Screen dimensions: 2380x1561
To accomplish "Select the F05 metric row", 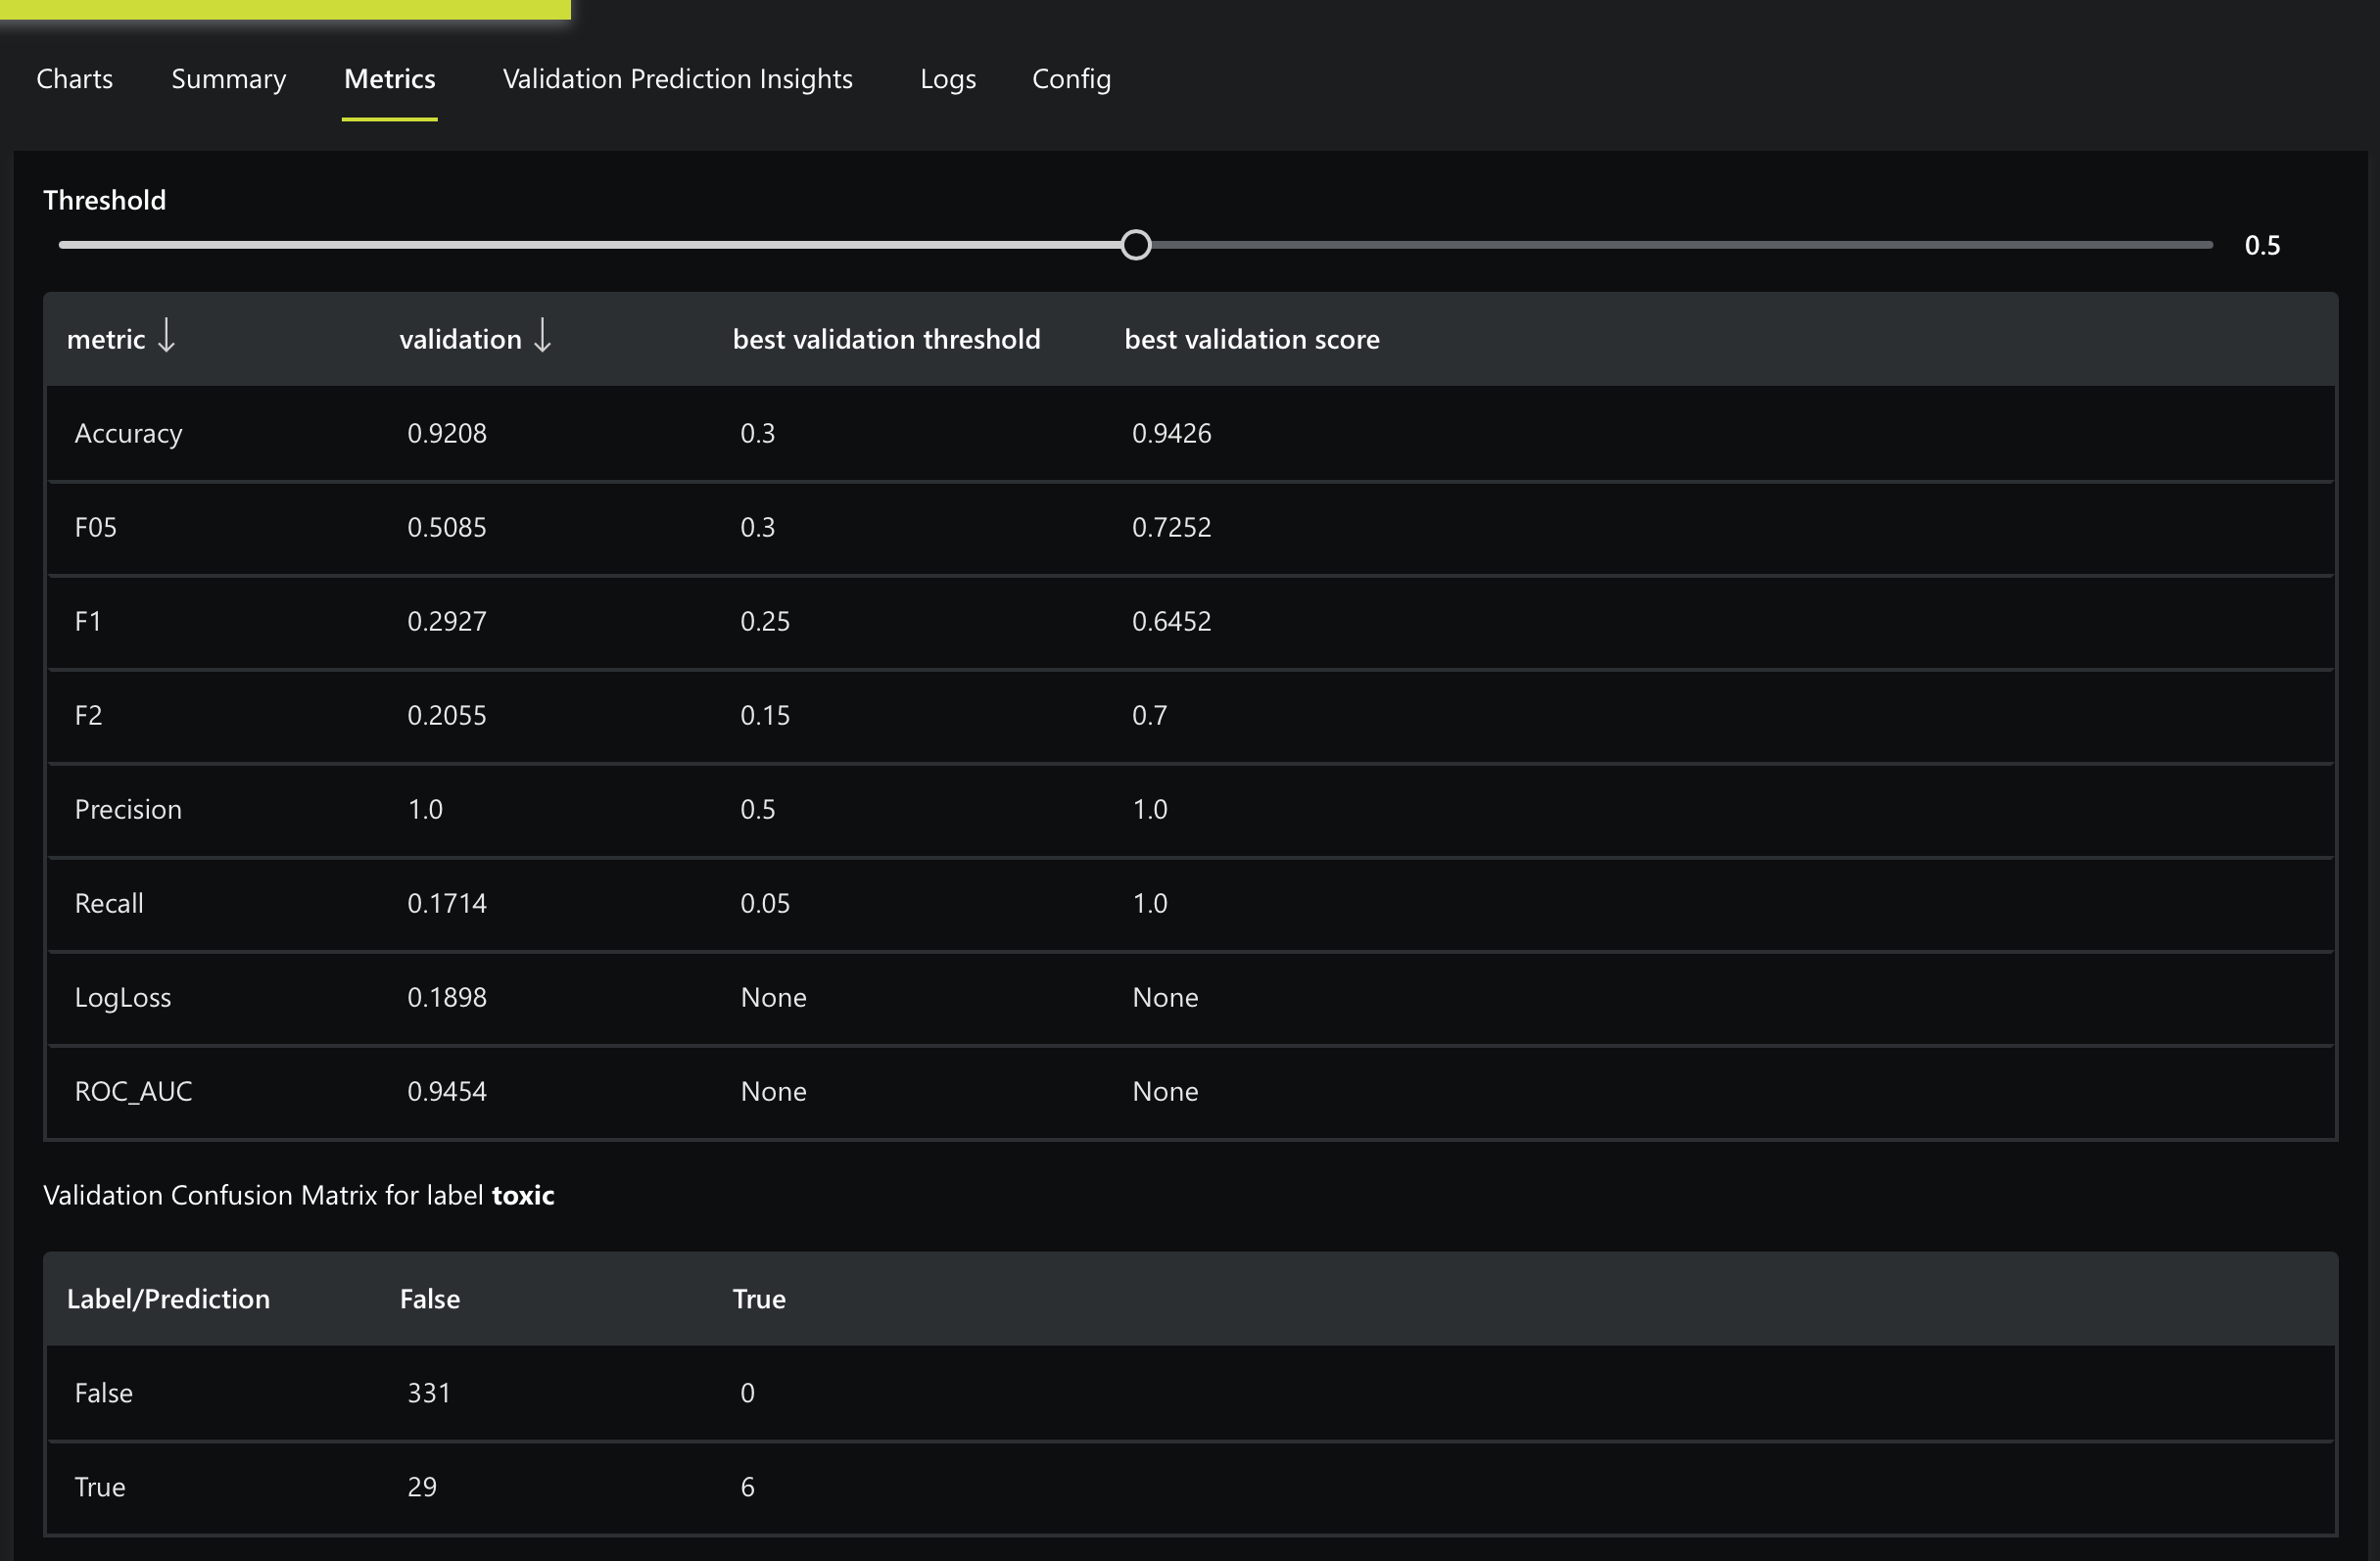I will (96, 527).
